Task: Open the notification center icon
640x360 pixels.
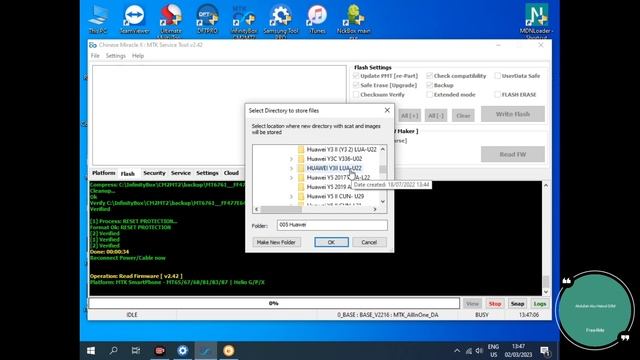Action: click(545, 351)
